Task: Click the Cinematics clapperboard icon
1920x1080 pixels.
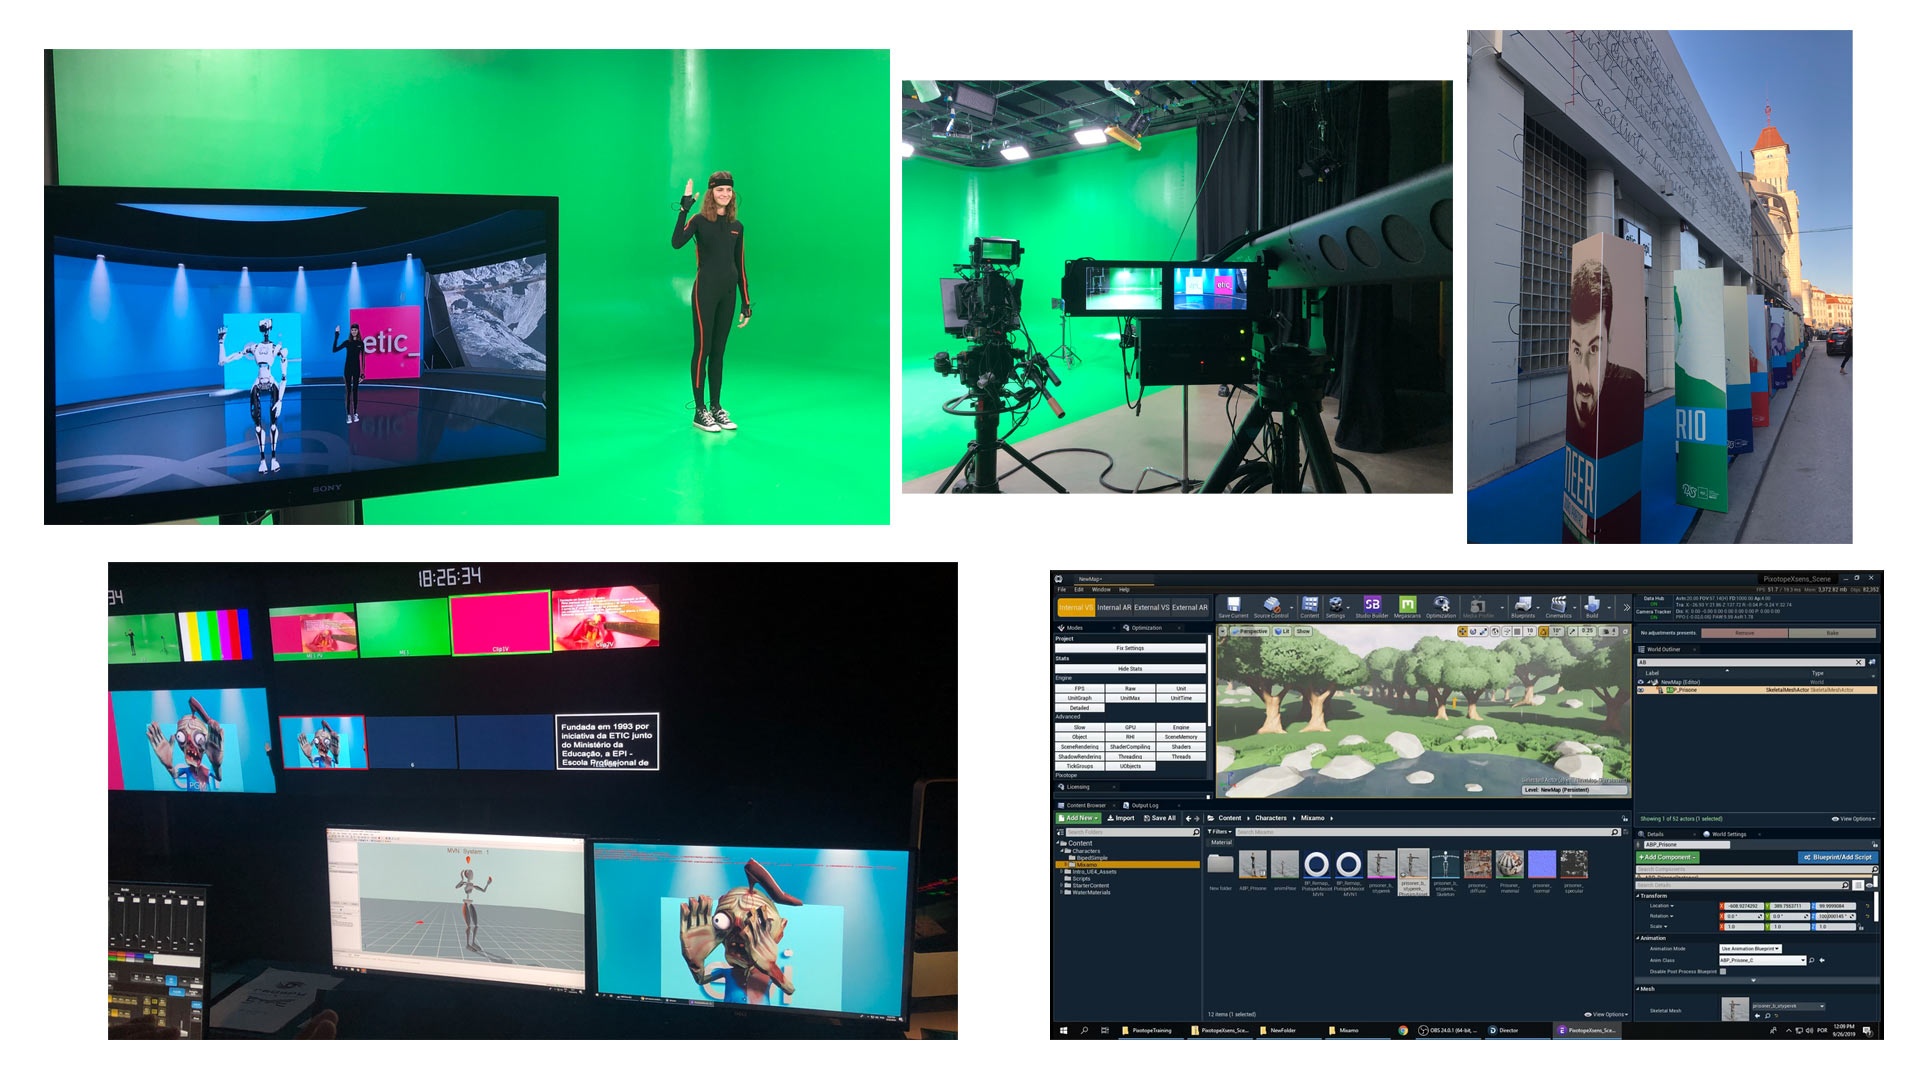Action: [1558, 606]
